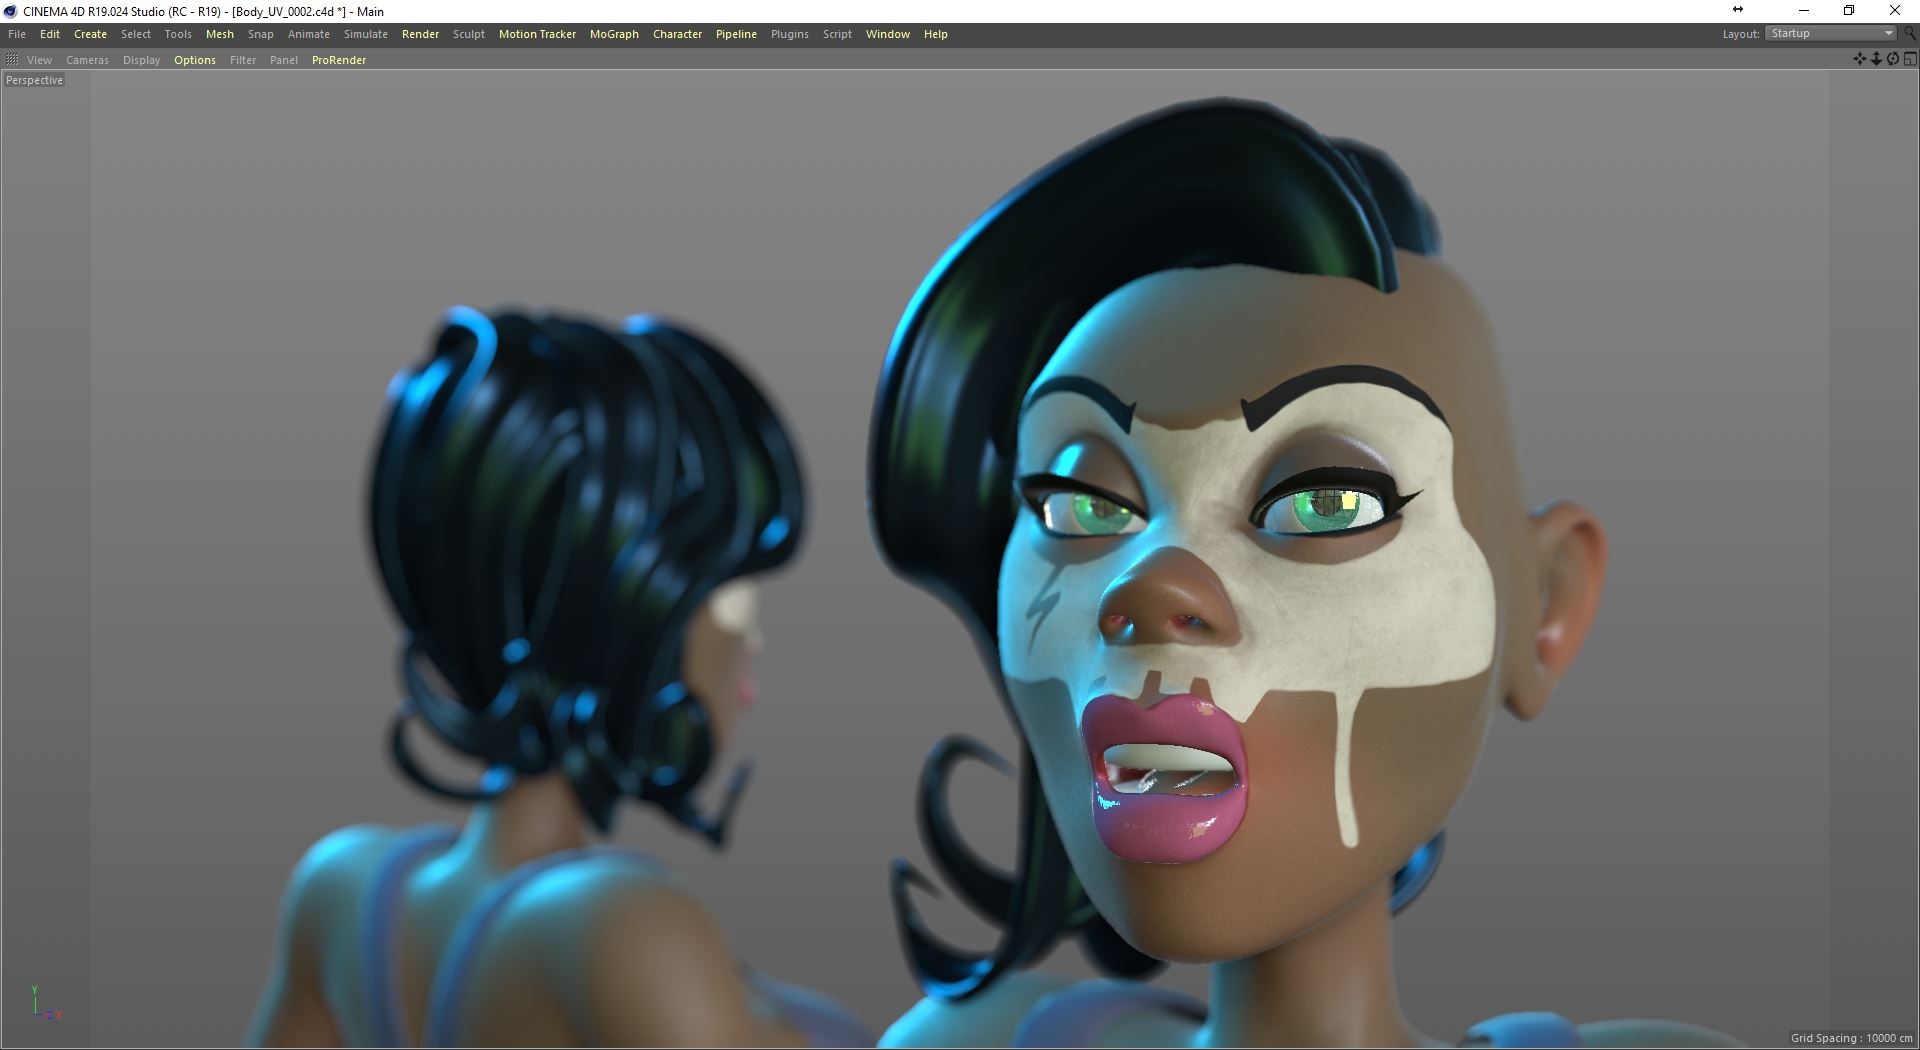Click the viewport zoom (dolly camera) icon
This screenshot has width=1920, height=1050.
coord(1876,59)
